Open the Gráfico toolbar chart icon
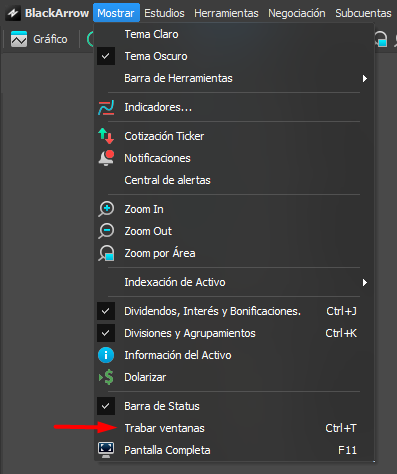Screen dimensions: 397x474 19,39
